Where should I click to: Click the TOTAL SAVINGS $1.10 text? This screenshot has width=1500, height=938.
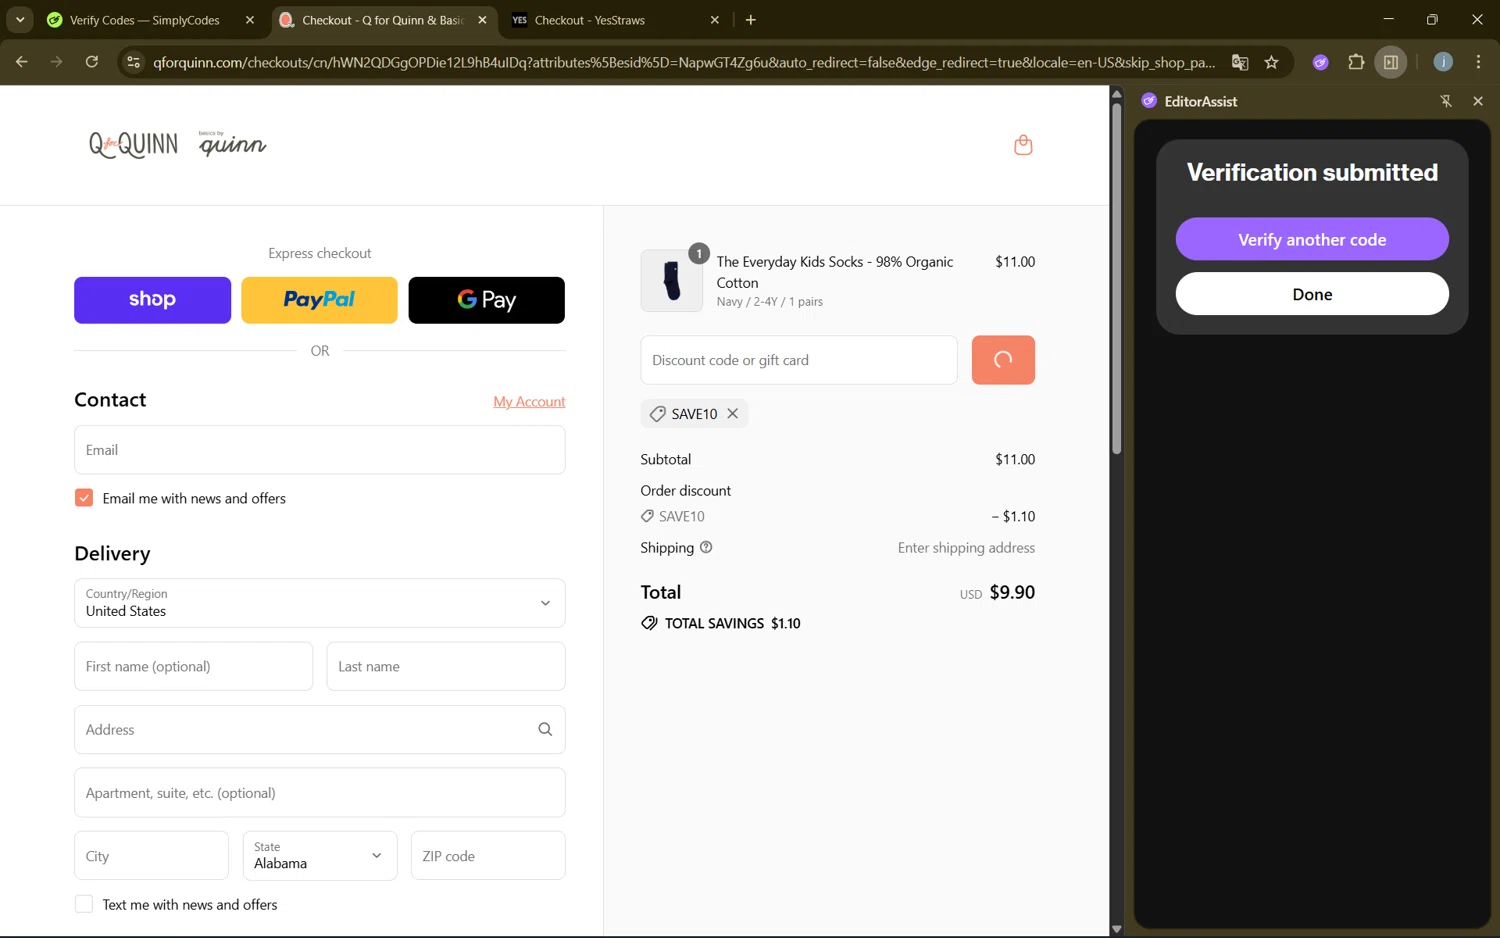(x=732, y=623)
